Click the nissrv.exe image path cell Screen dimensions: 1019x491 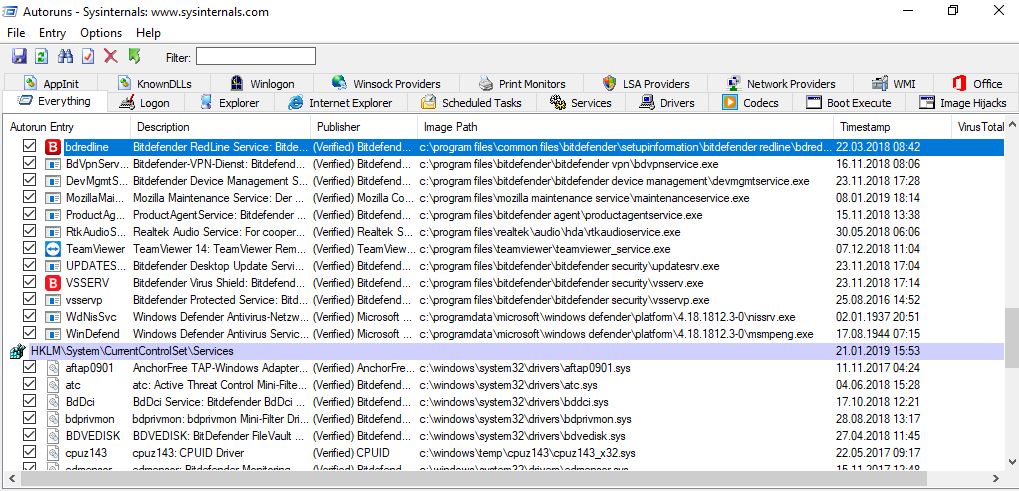pos(607,317)
